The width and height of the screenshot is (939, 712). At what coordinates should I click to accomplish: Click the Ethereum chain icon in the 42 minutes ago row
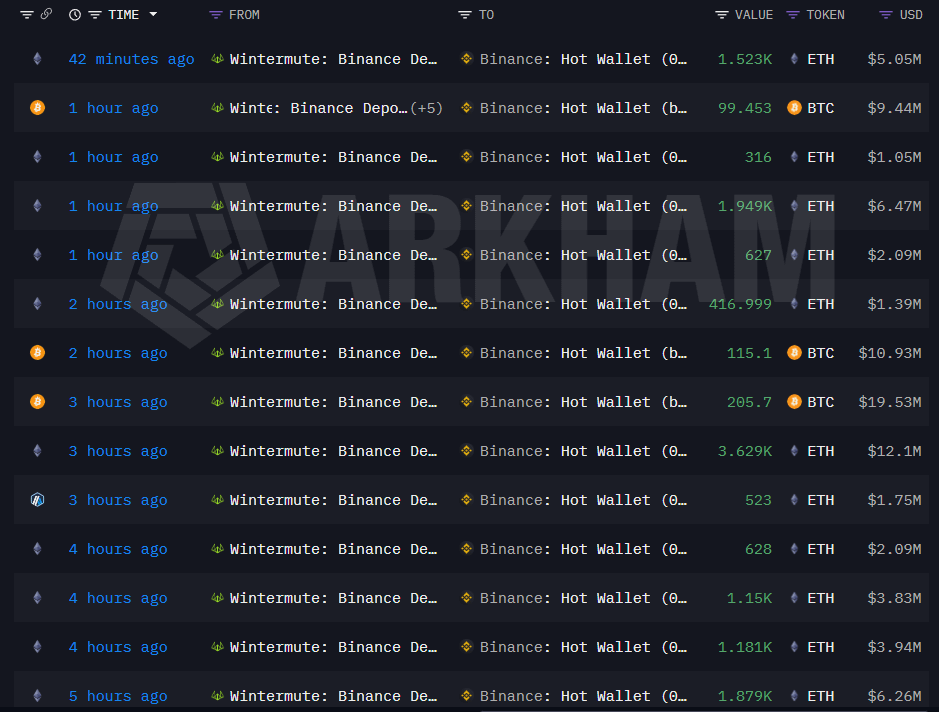click(37, 59)
